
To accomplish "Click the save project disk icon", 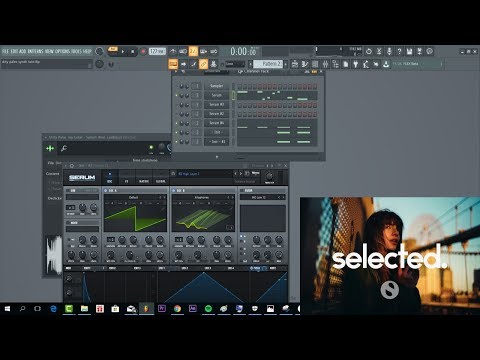I will pyautogui.click(x=409, y=51).
